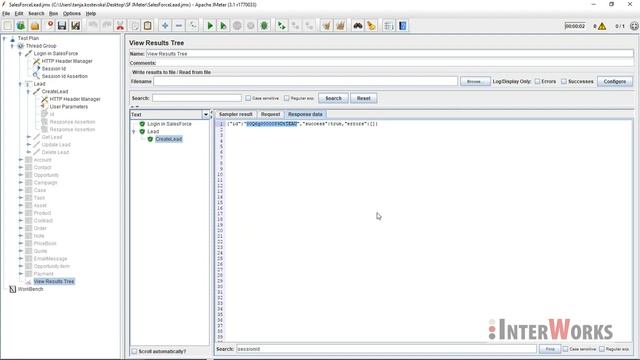
Task: Click the Copy toolbar icon
Action: tap(134, 26)
